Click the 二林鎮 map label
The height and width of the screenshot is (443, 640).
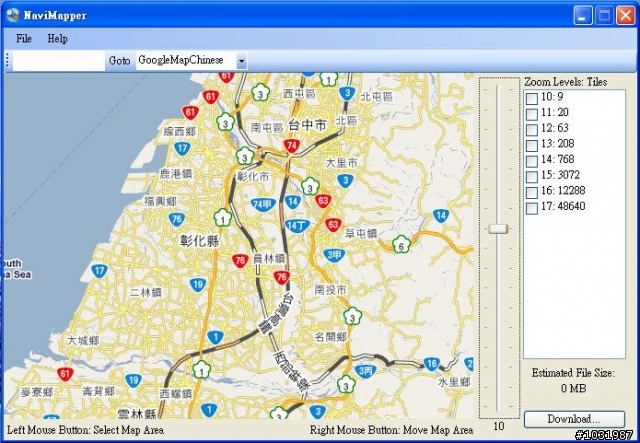[x=146, y=292]
